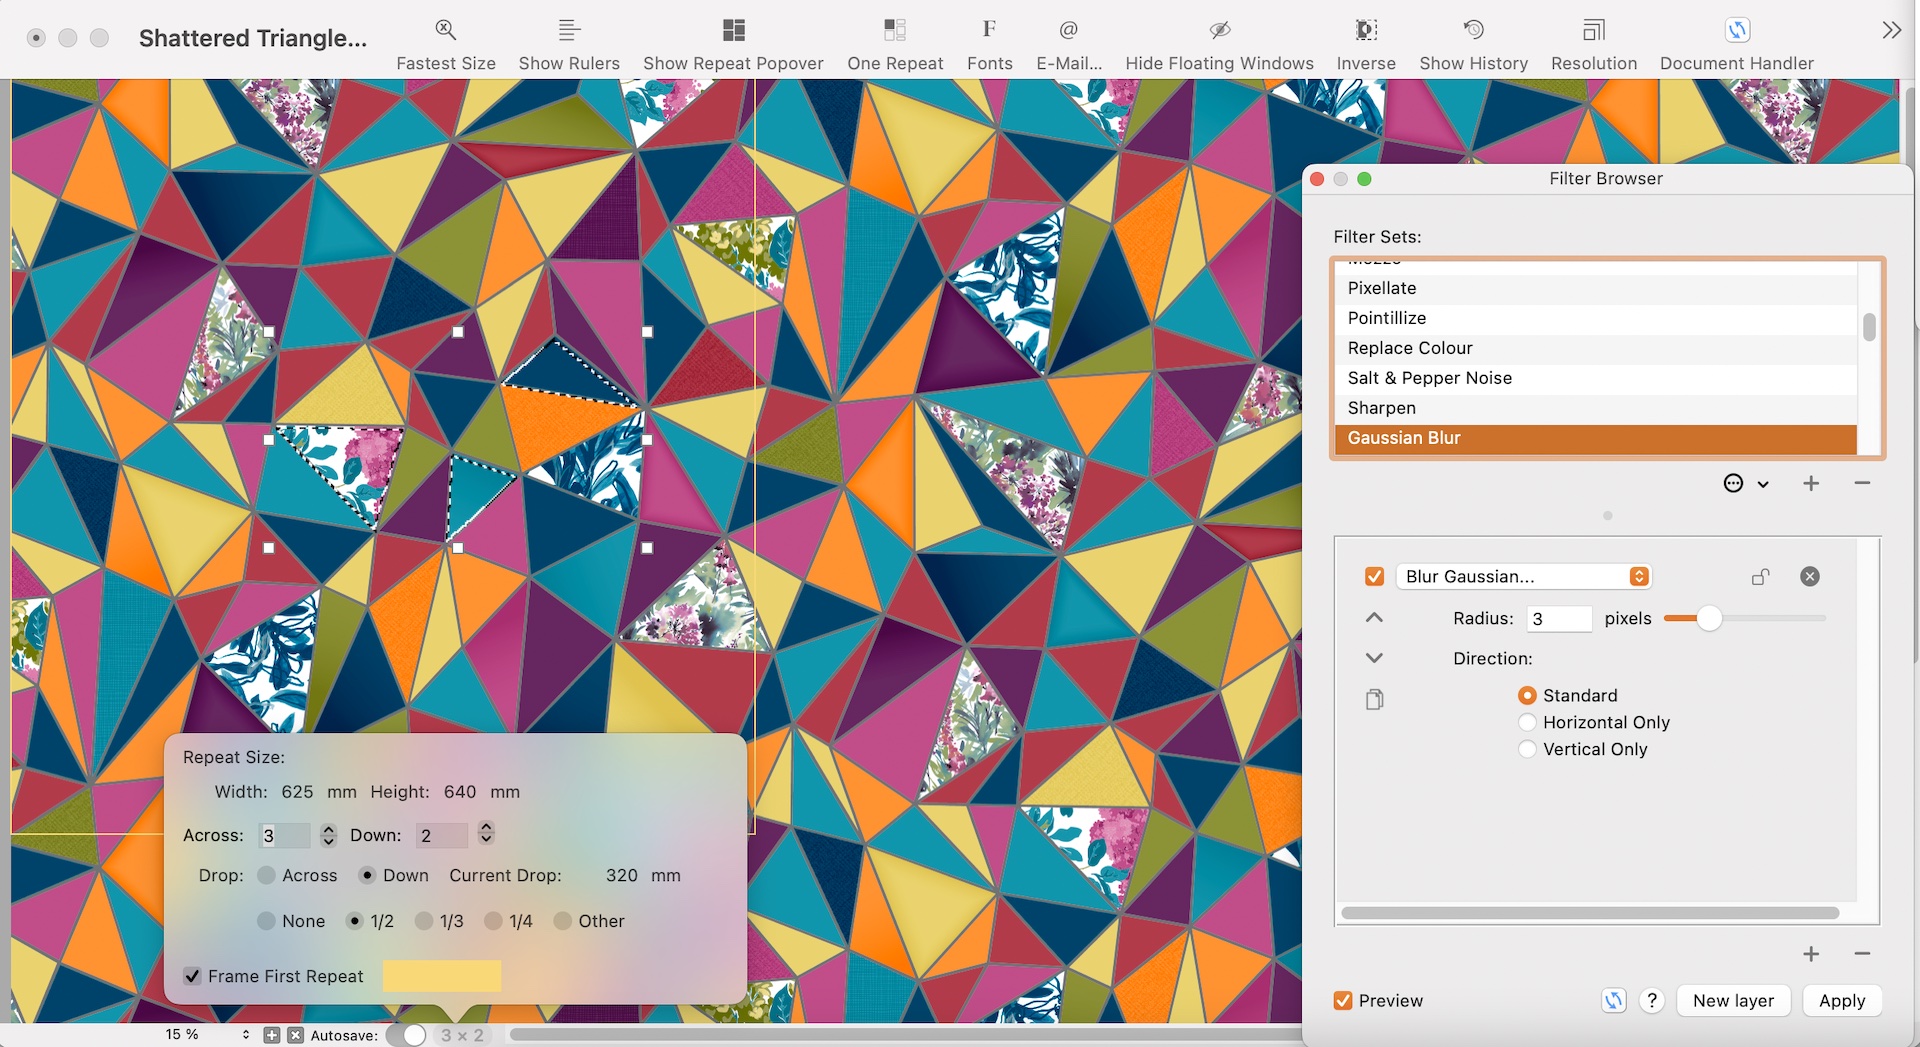The height and width of the screenshot is (1047, 1920).
Task: Click the yellow frame colour swatch
Action: [x=442, y=976]
